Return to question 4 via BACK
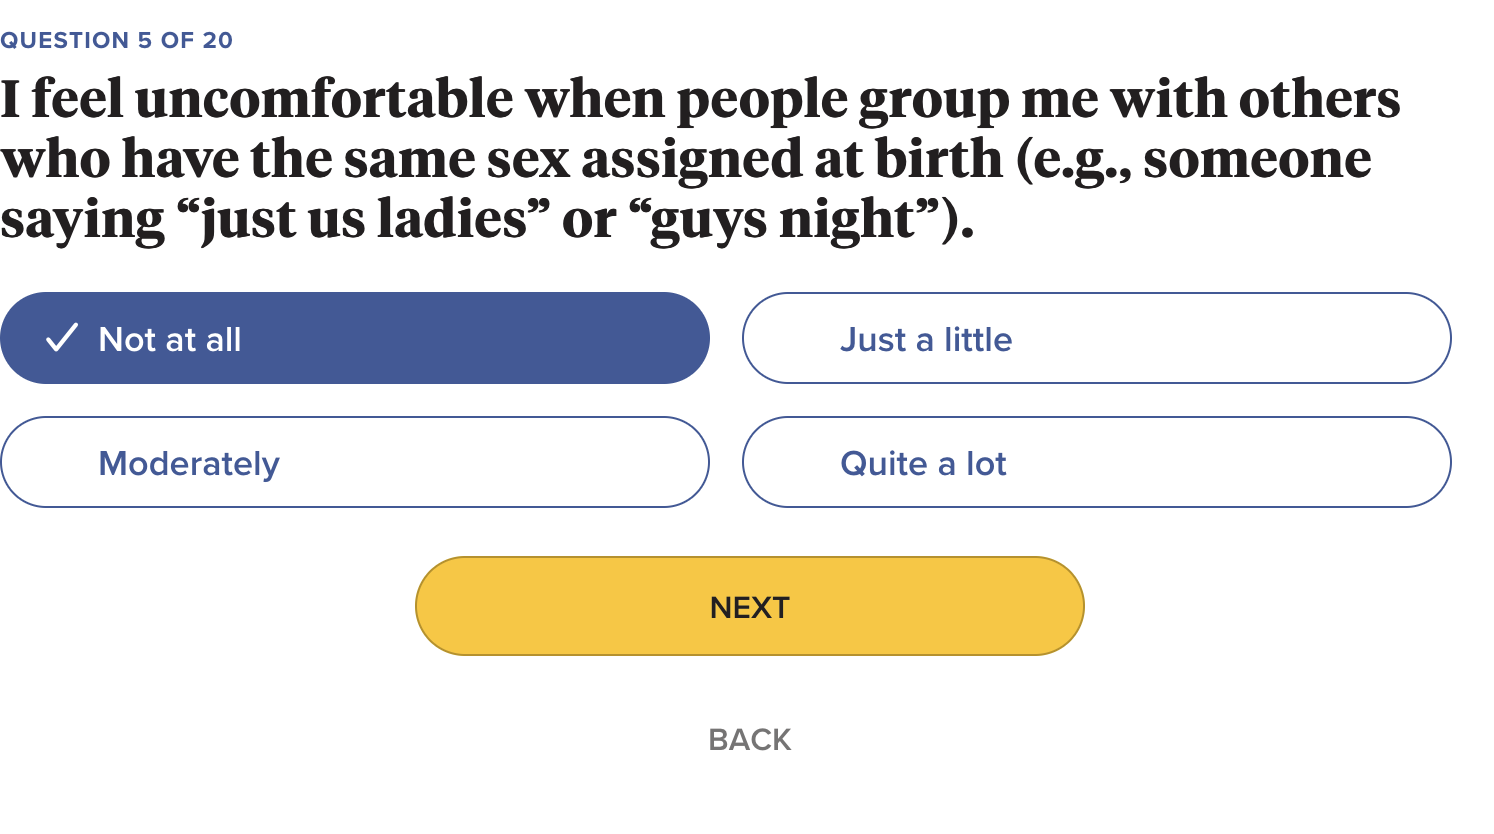This screenshot has height=834, width=1494. (x=749, y=740)
